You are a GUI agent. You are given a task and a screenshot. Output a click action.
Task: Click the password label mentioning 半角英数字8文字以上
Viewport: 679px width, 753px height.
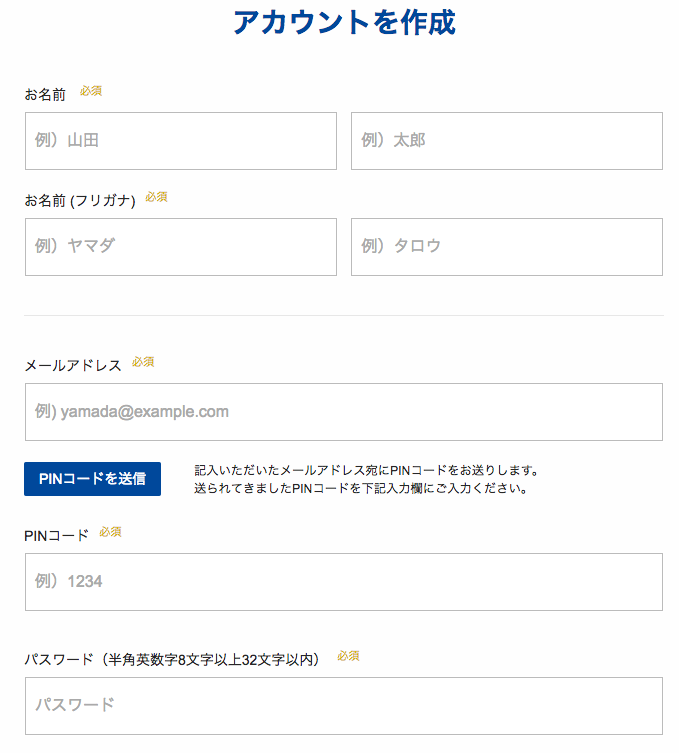tap(171, 659)
